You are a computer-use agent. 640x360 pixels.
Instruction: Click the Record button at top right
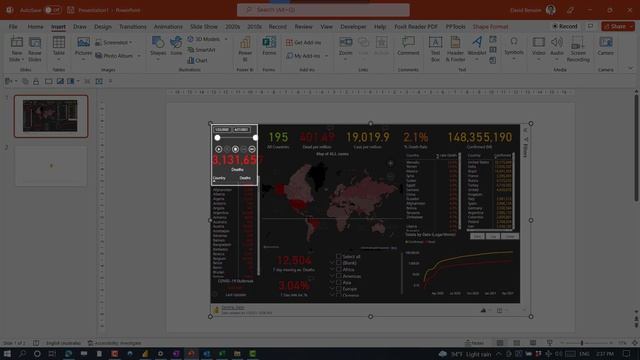click(565, 26)
